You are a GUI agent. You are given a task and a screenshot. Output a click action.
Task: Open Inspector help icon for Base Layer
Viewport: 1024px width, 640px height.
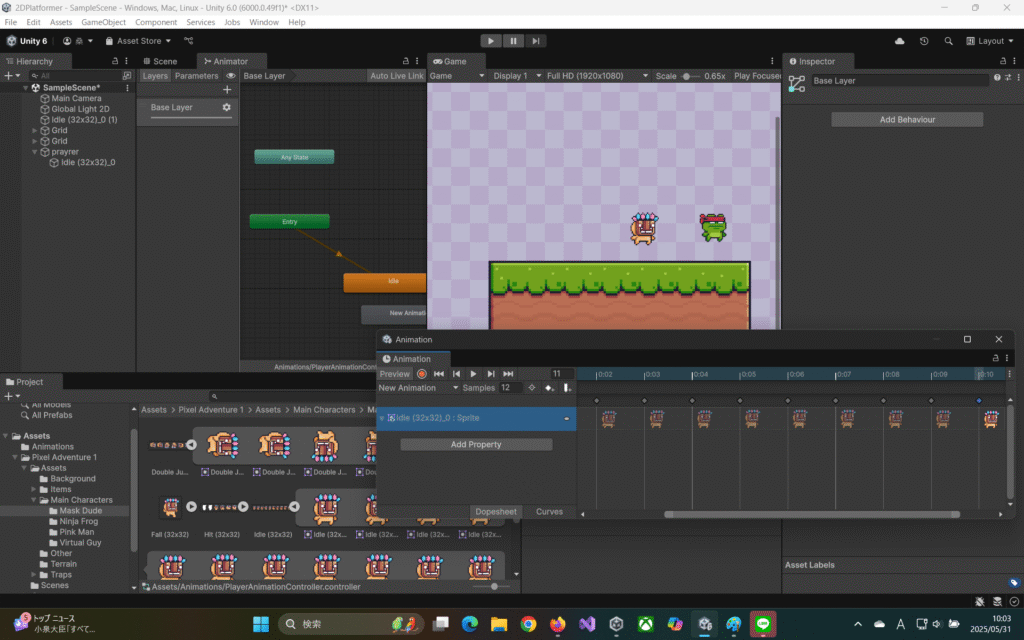click(997, 78)
